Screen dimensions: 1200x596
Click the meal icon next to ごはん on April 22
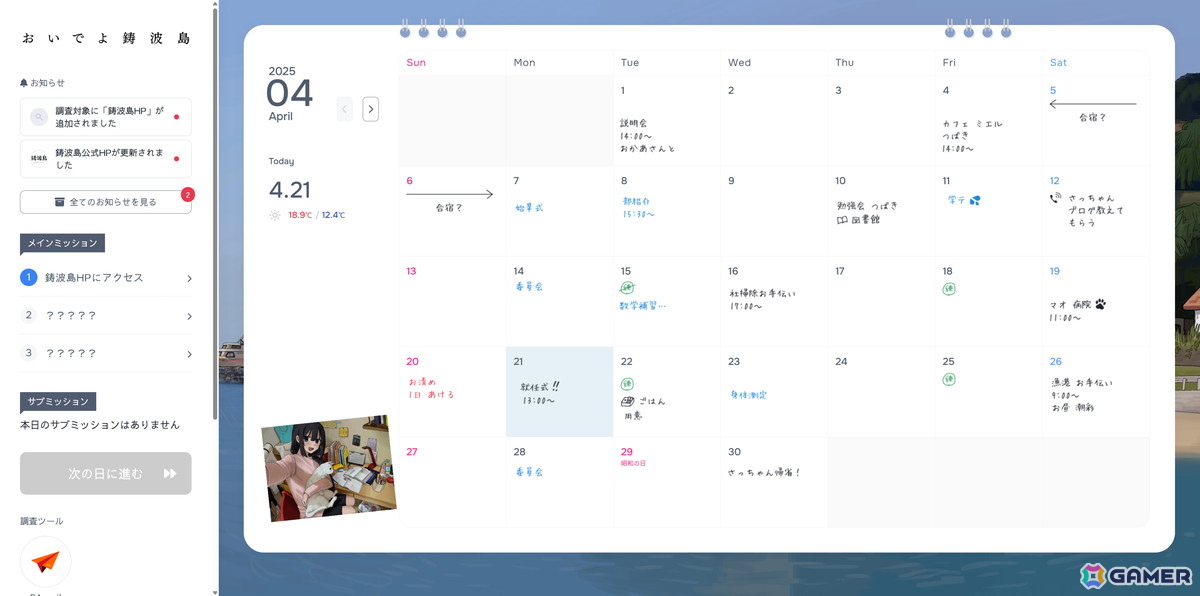pyautogui.click(x=626, y=401)
